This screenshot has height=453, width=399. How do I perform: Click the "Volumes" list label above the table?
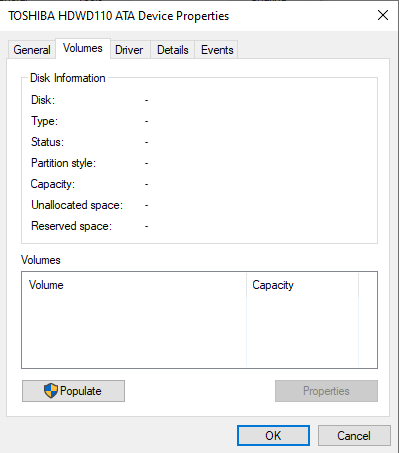[x=41, y=260]
